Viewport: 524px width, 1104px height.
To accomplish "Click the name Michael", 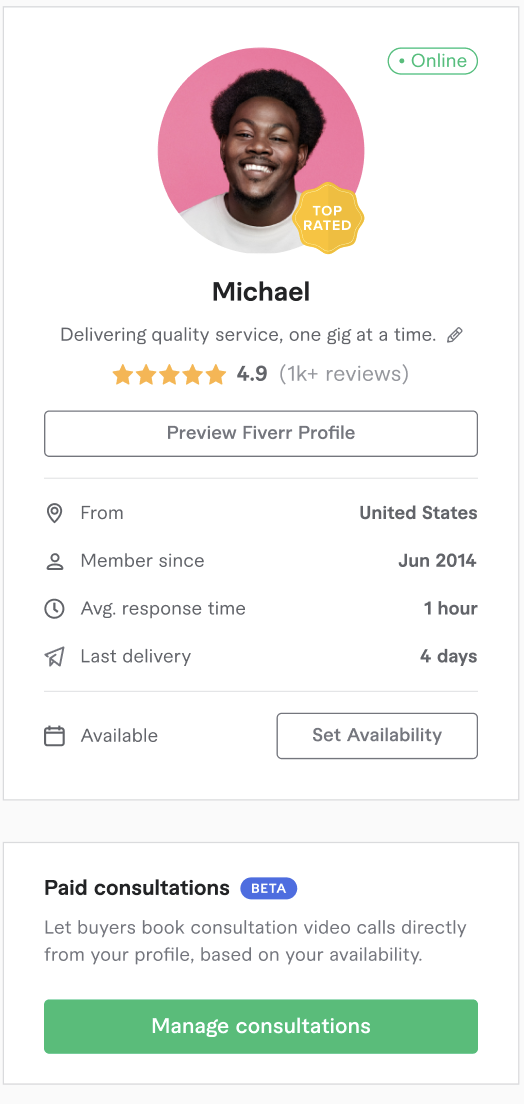I will [261, 291].
